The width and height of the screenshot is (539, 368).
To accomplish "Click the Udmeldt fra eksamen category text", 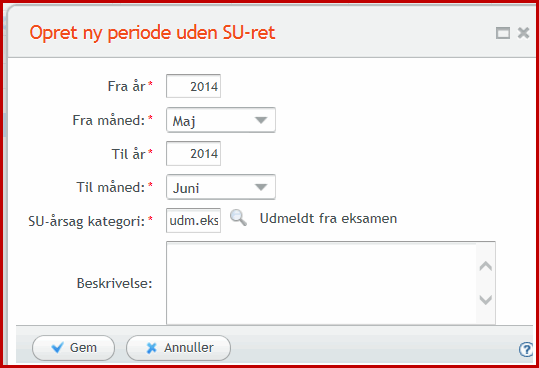I will pyautogui.click(x=328, y=219).
